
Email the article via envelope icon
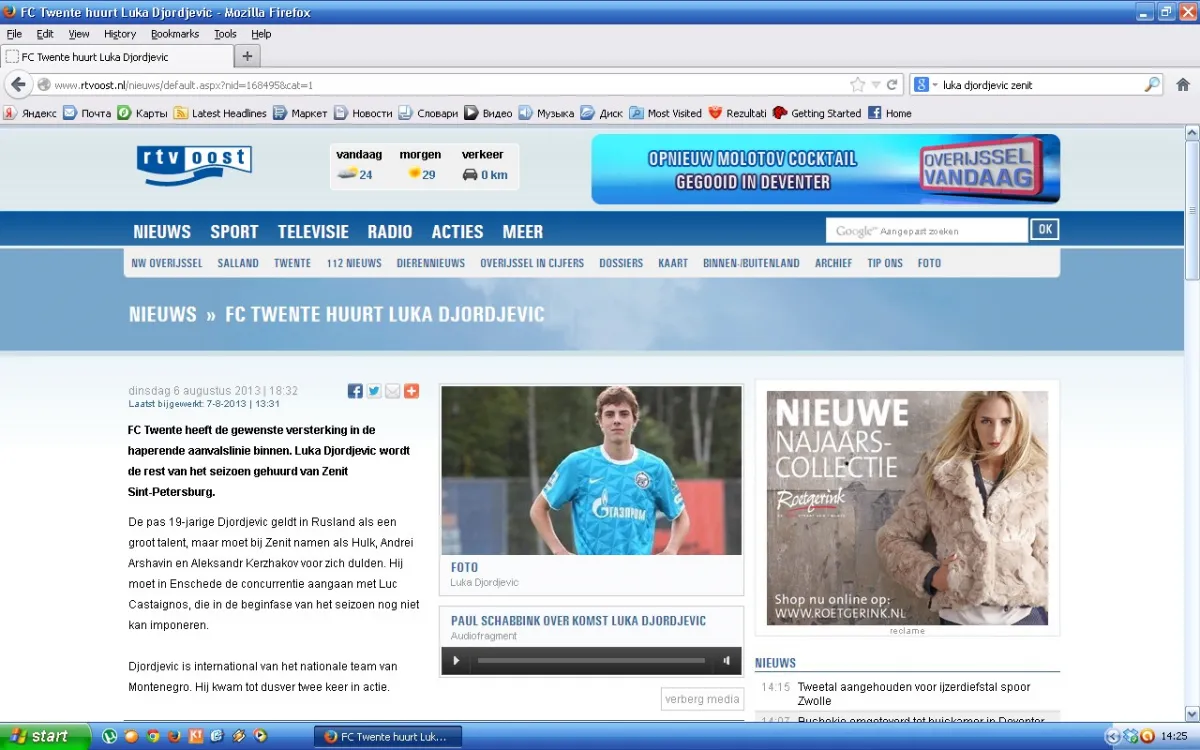[x=392, y=391]
